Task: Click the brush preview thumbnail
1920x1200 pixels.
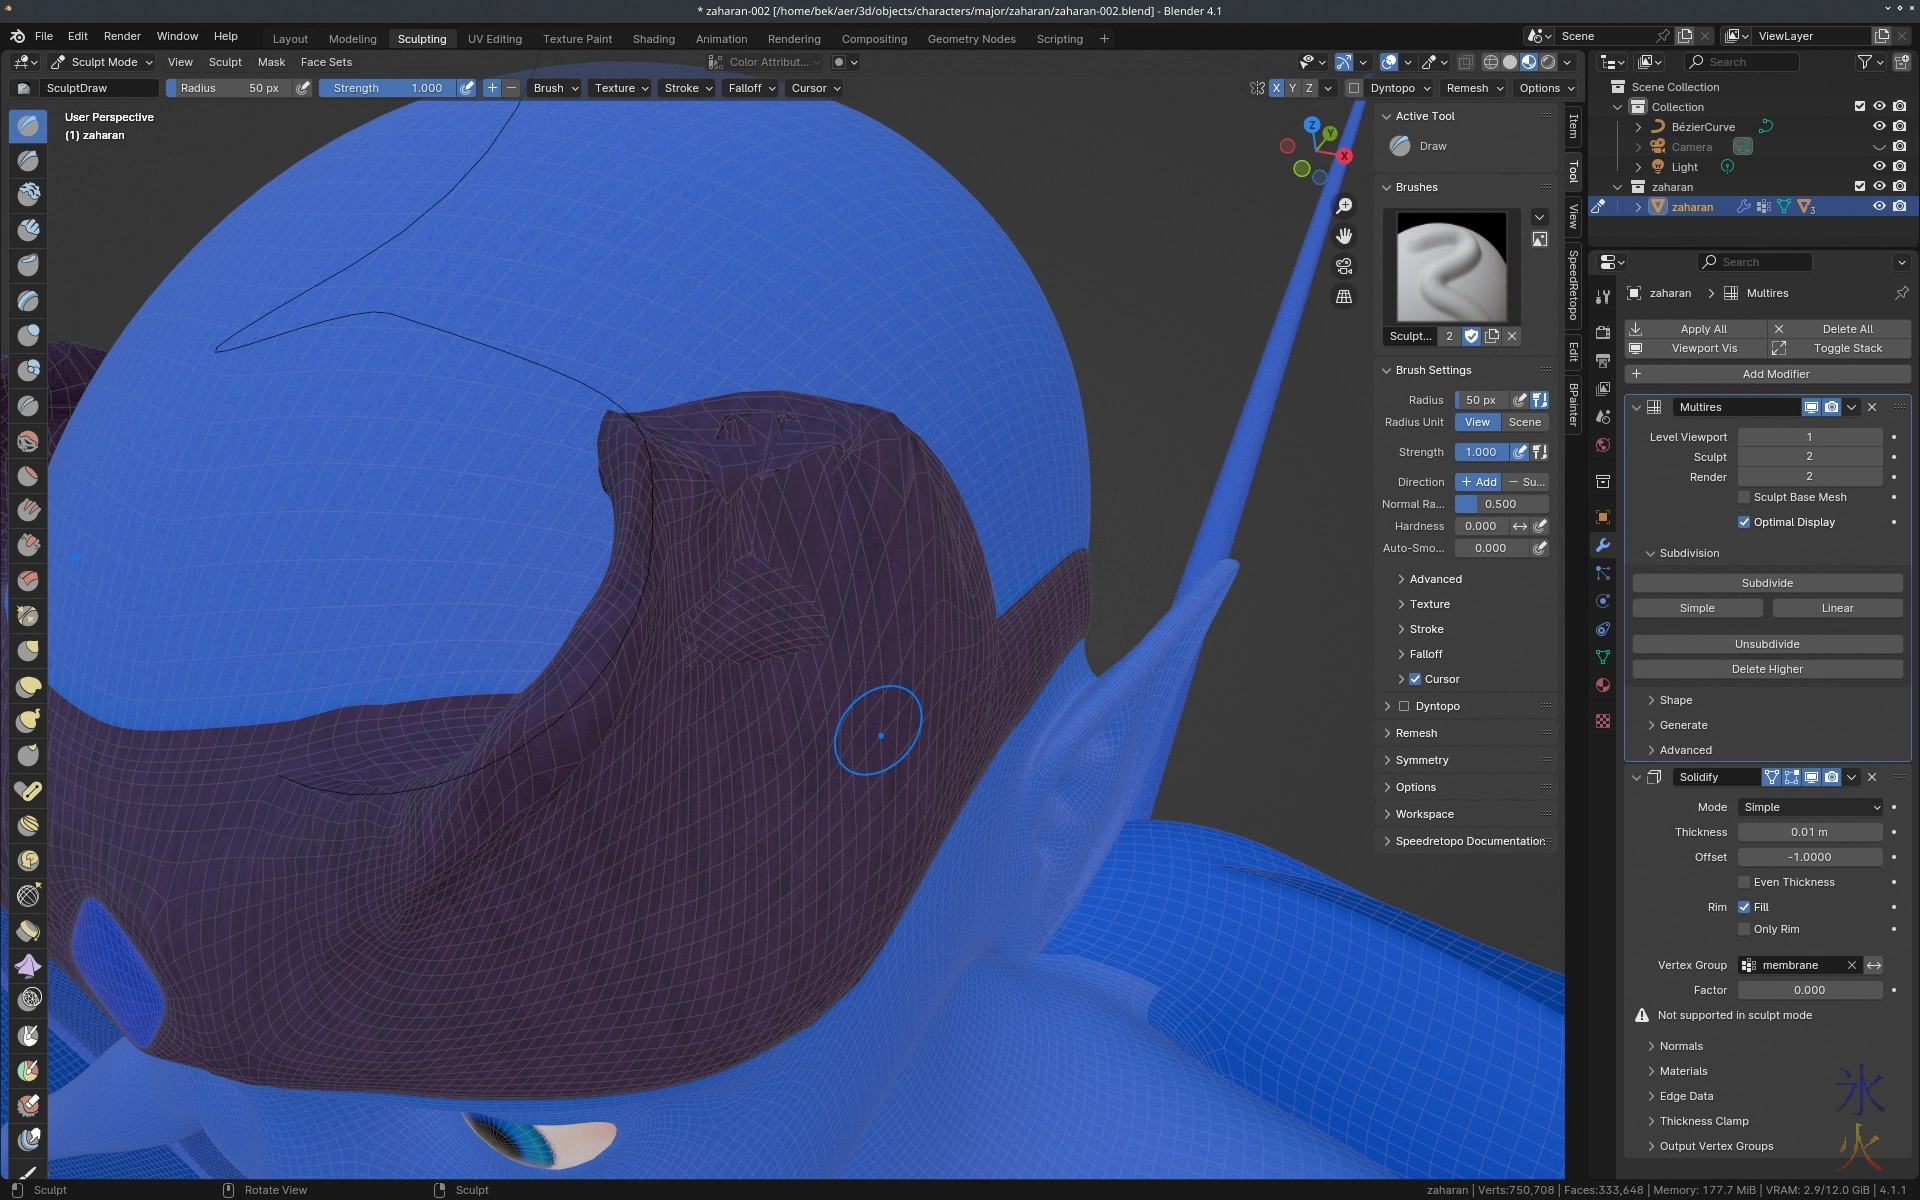Action: pos(1451,266)
